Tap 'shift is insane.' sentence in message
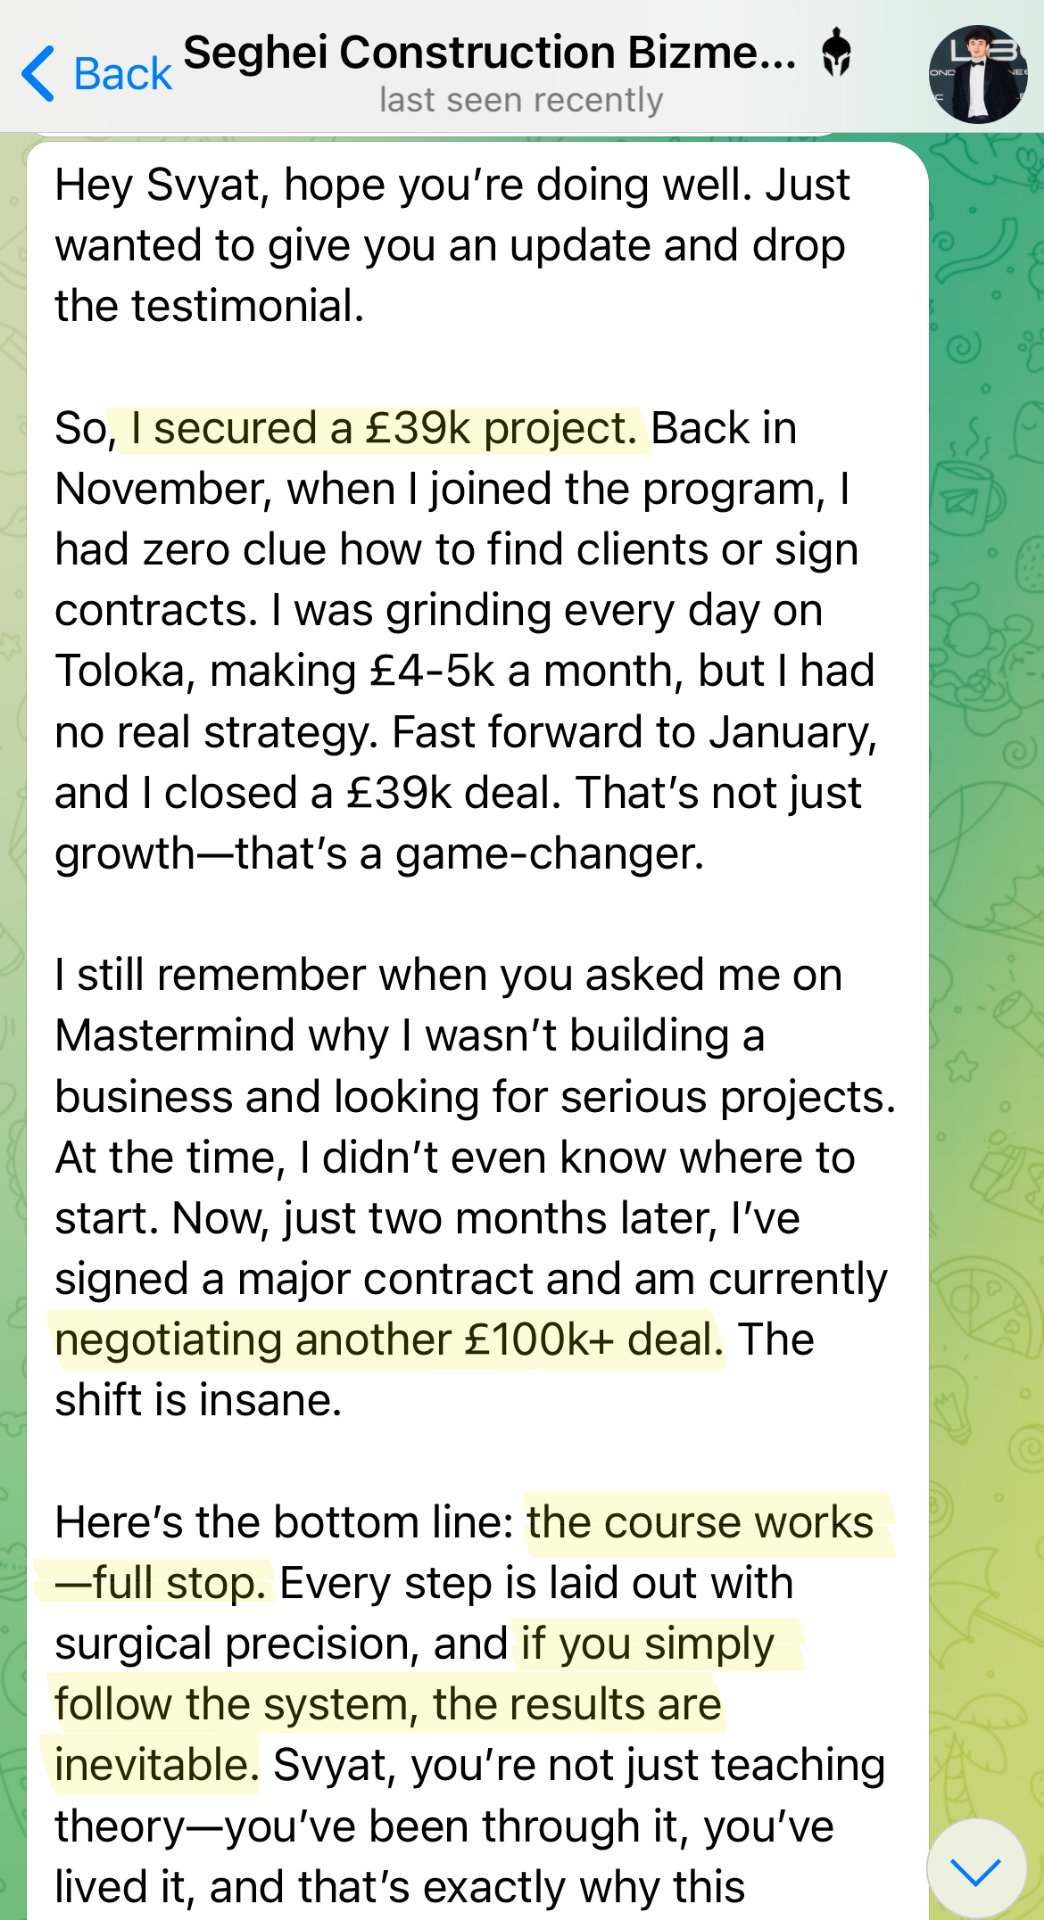This screenshot has width=1044, height=1920. (198, 1401)
